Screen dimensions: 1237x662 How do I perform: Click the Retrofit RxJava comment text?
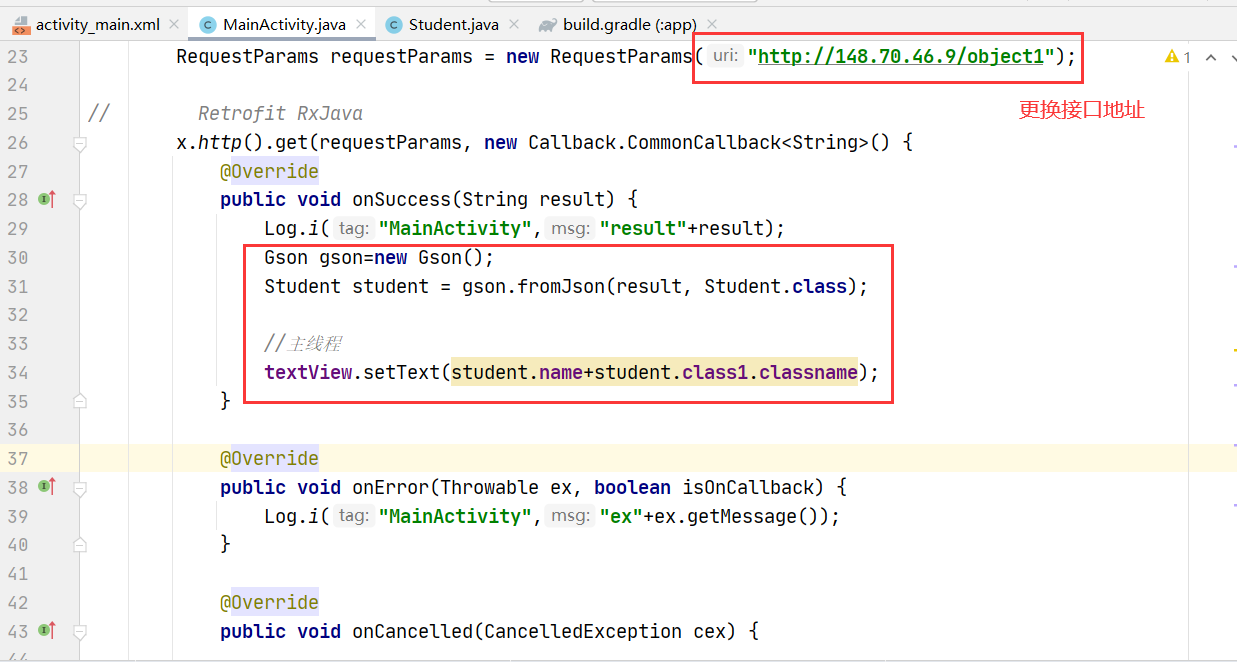pyautogui.click(x=280, y=114)
